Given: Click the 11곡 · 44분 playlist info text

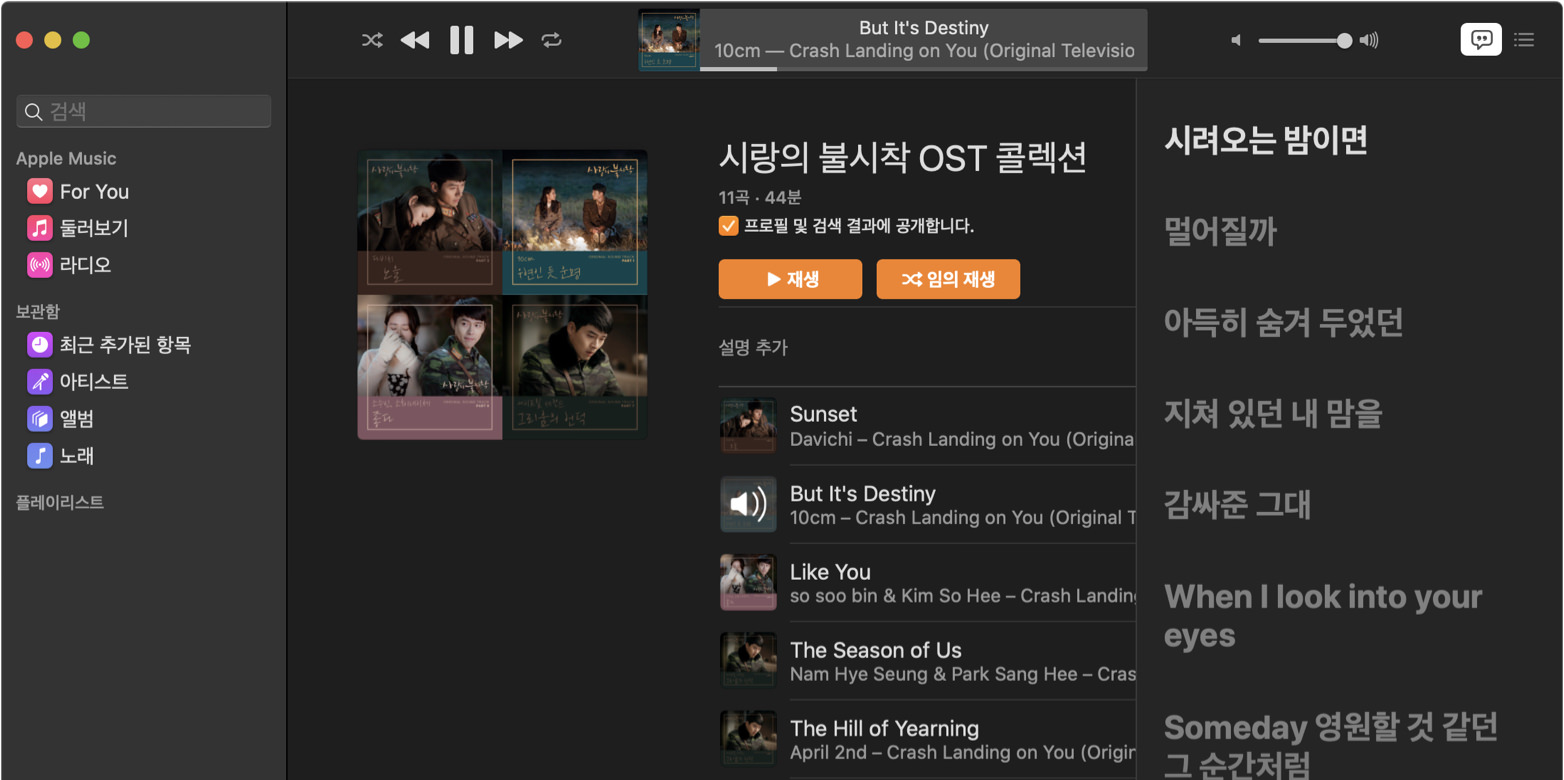Looking at the screenshot, I should click(x=759, y=198).
